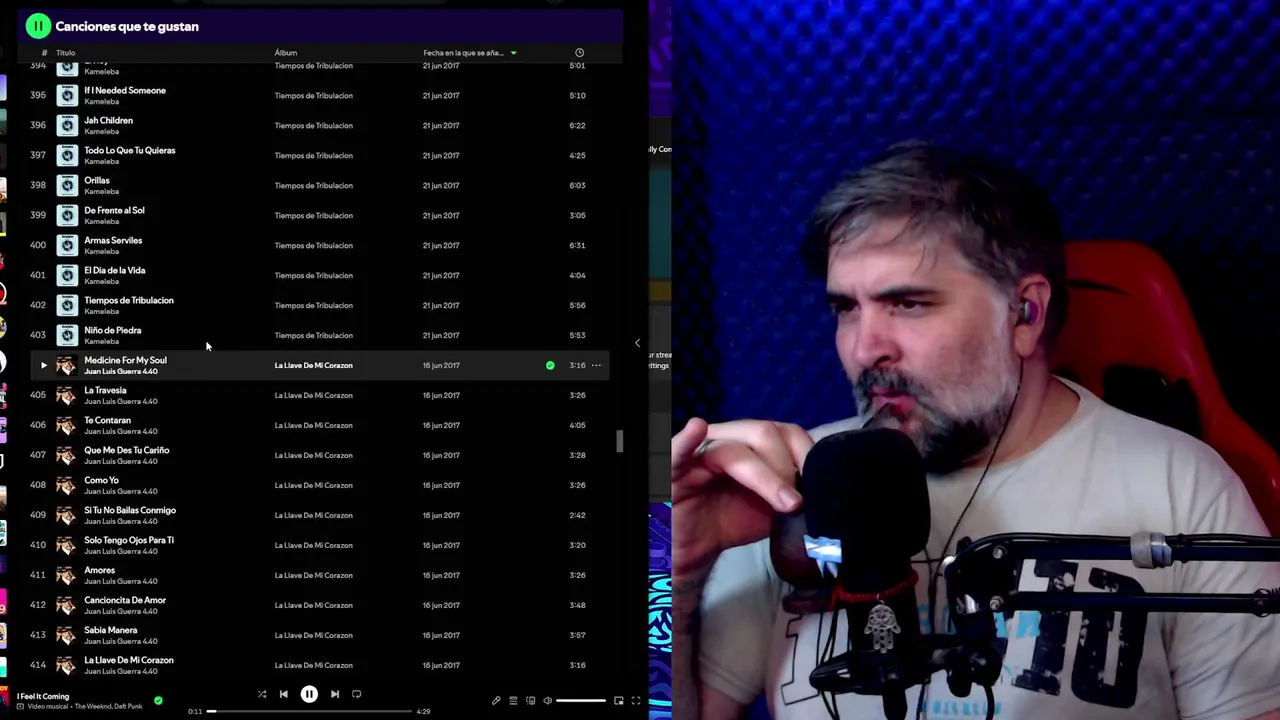Image resolution: width=1280 pixels, height=720 pixels.
Task: Open Juan Luis Guerra 4.40 under Te Contaran
Action: click(121, 431)
